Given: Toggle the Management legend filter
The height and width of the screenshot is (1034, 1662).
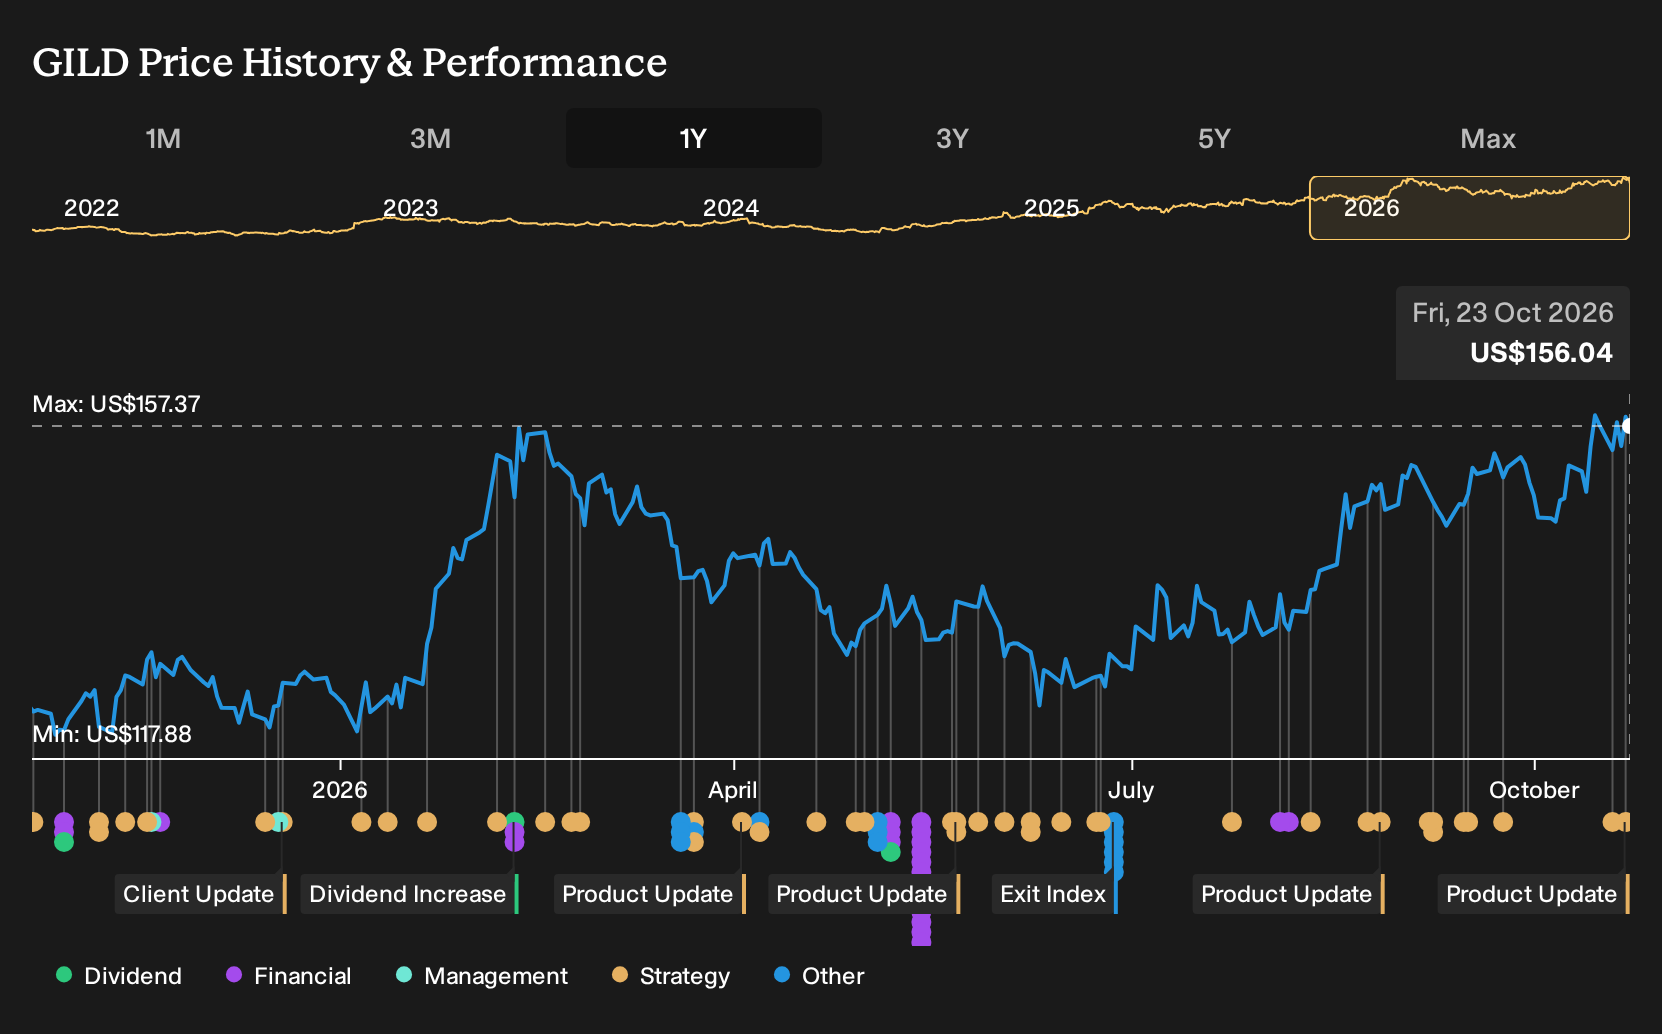Looking at the screenshot, I should (x=482, y=976).
